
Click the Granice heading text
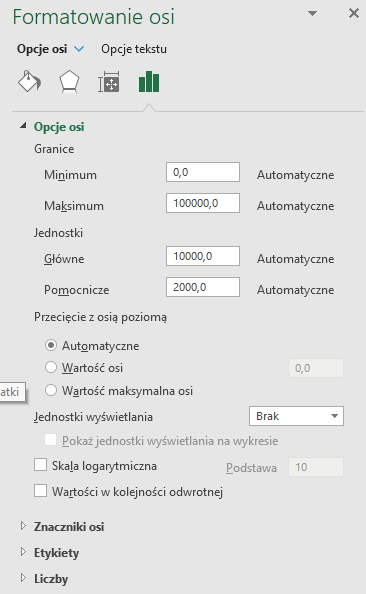pos(54,149)
